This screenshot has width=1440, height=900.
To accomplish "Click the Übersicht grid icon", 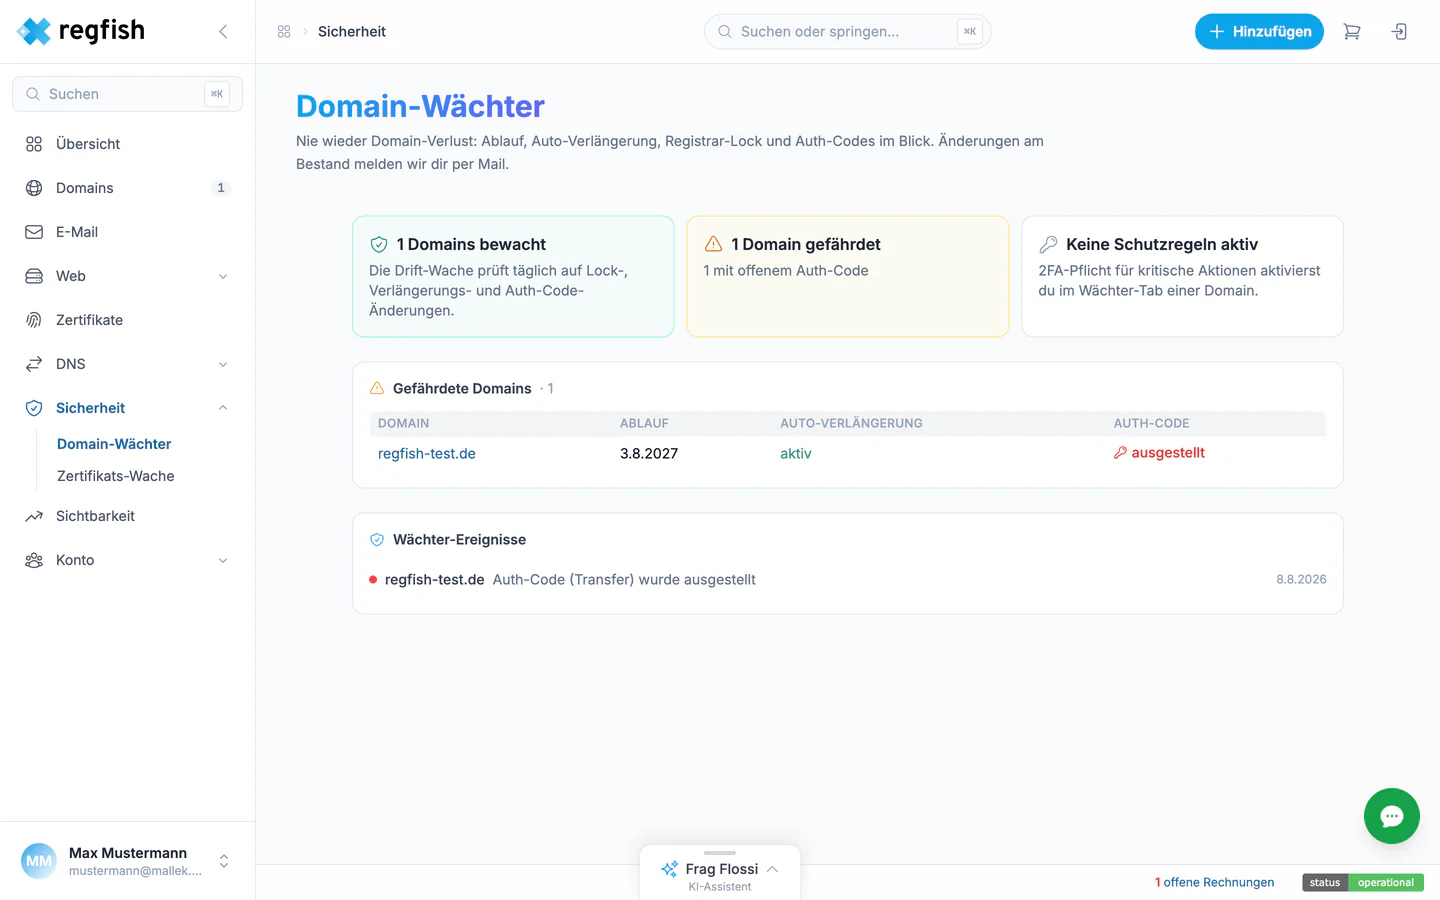I will 34,144.
